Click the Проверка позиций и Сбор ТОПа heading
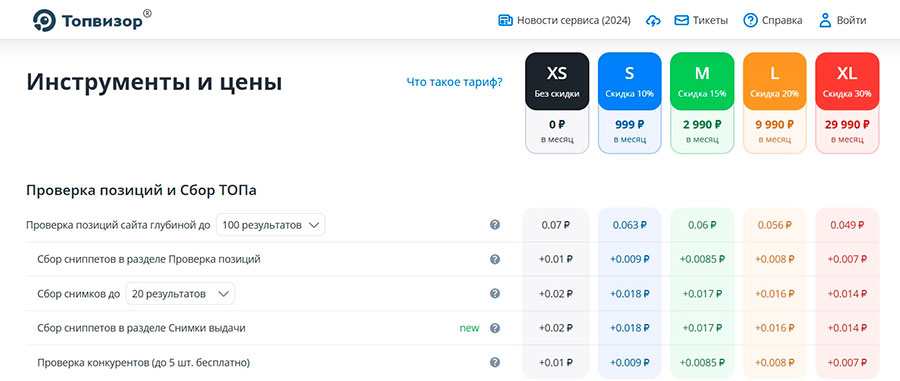The image size is (900, 381). [141, 191]
